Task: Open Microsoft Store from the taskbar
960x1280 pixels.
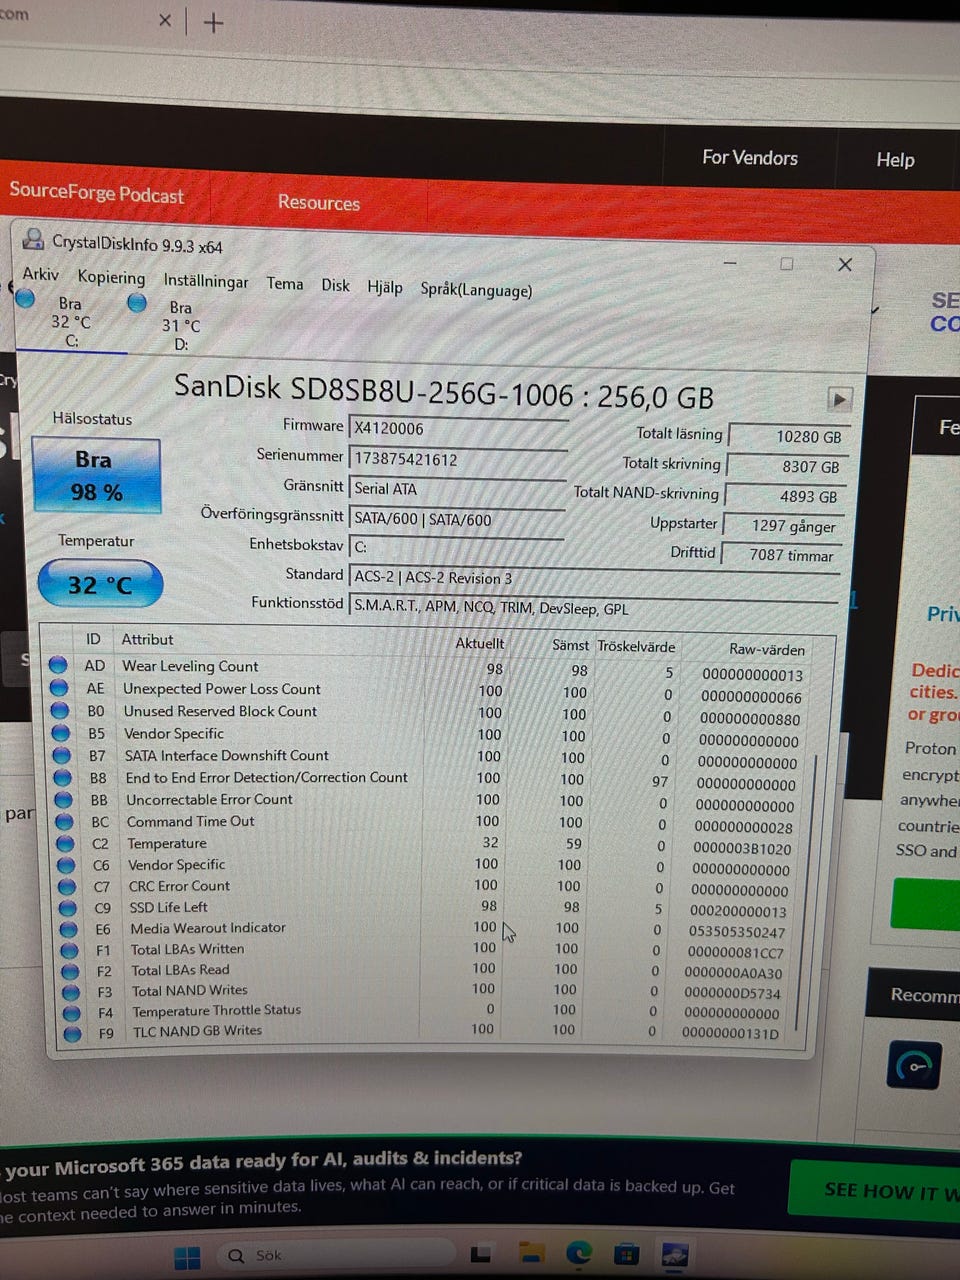Action: 626,1253
